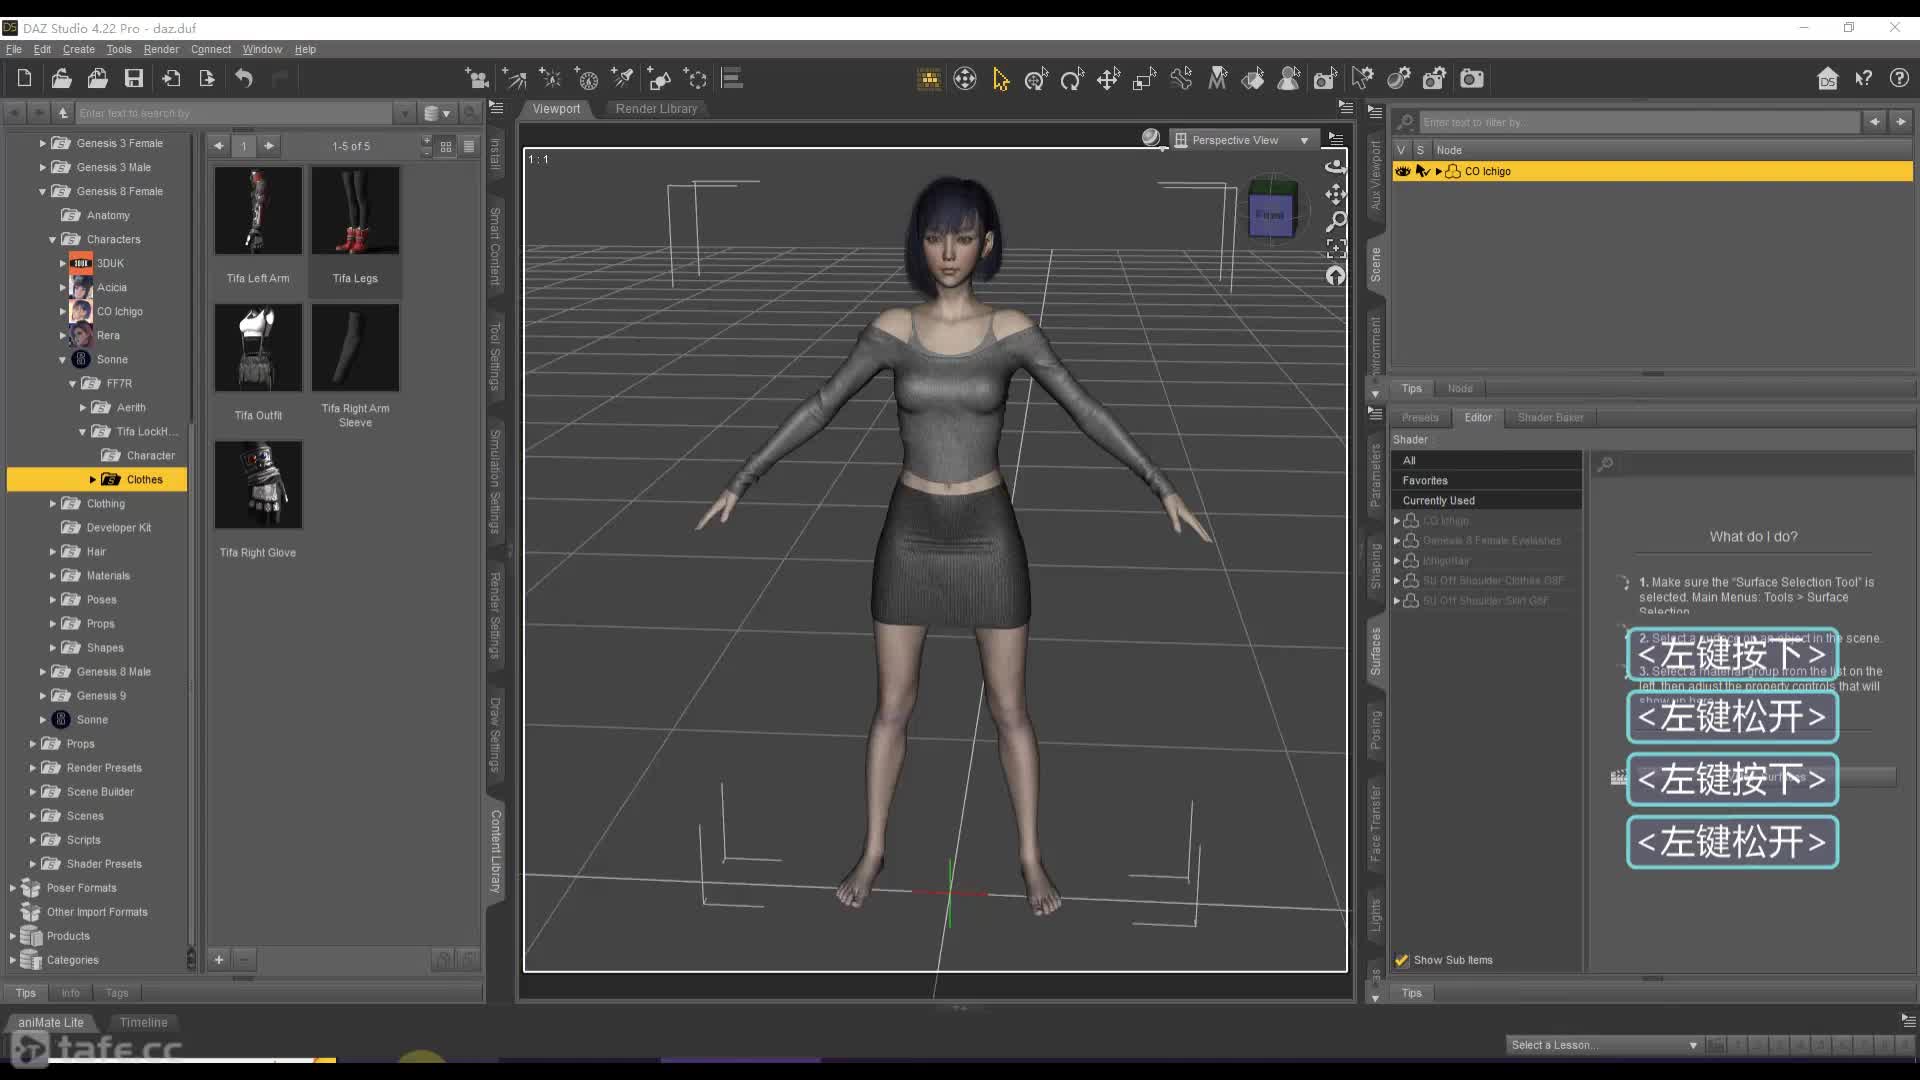
Task: Click the Export file icon
Action: pyautogui.click(x=207, y=78)
